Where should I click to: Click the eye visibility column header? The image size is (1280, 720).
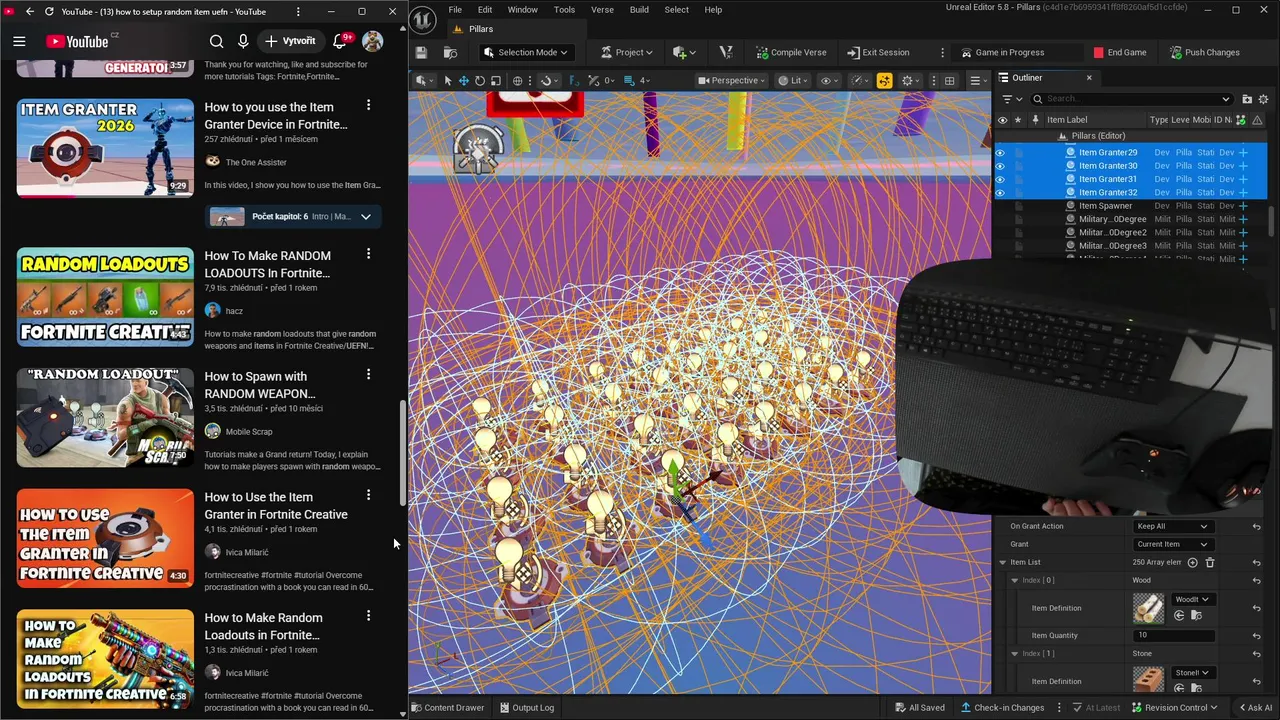coord(1002,120)
